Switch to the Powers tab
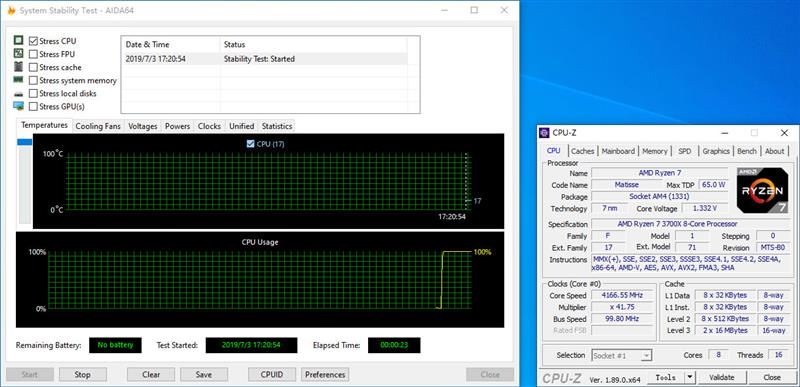Screen dimensions: 800x387 click(177, 126)
